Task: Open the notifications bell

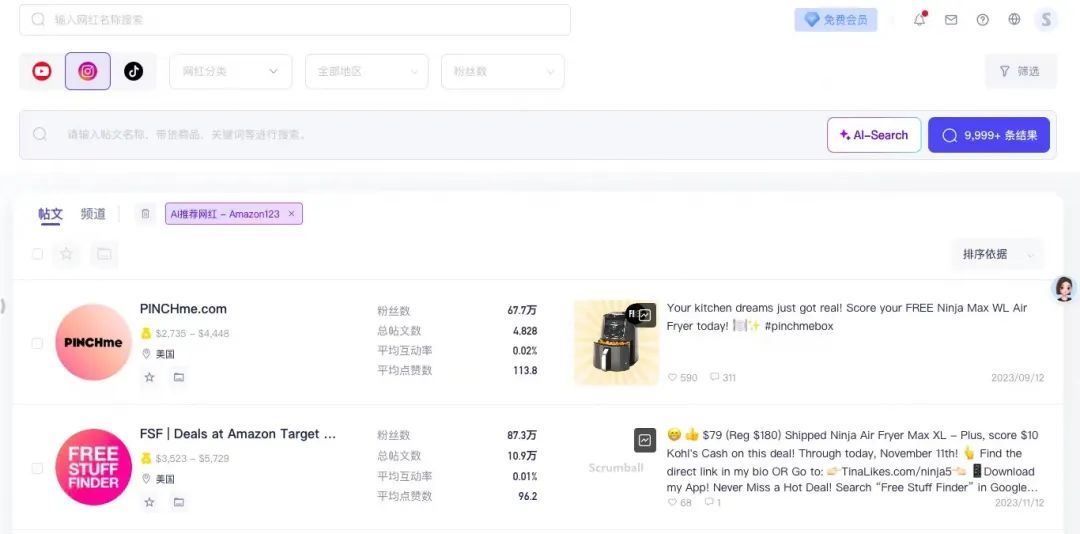Action: (x=919, y=20)
